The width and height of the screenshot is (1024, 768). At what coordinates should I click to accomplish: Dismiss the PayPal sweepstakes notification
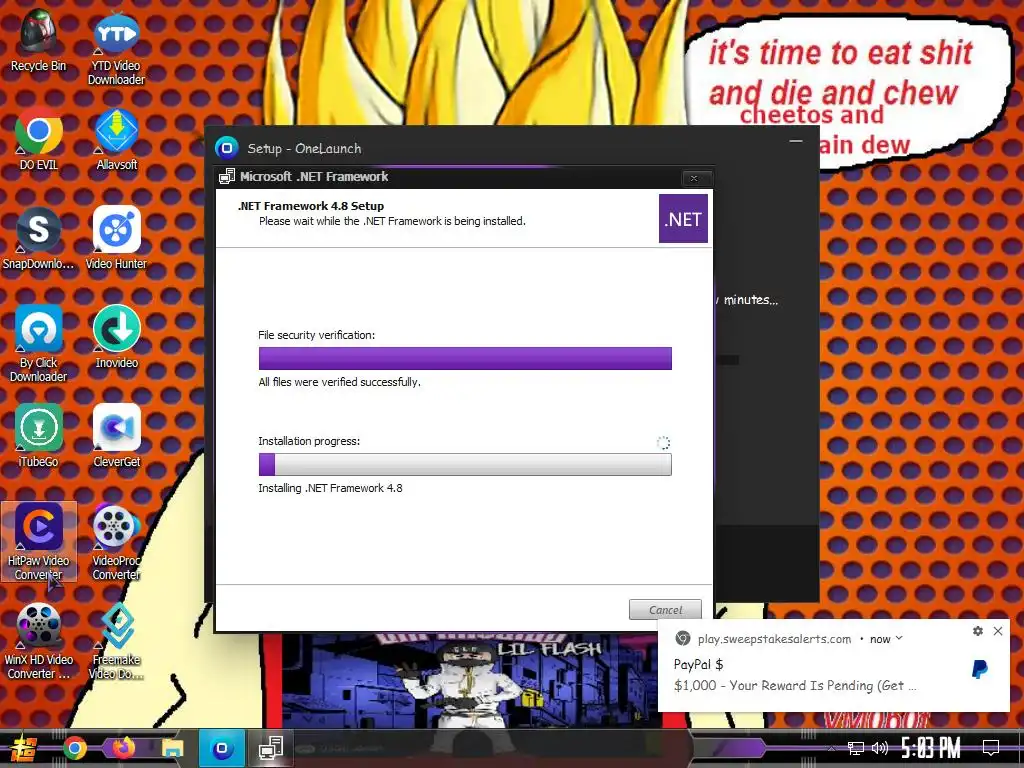coord(998,631)
